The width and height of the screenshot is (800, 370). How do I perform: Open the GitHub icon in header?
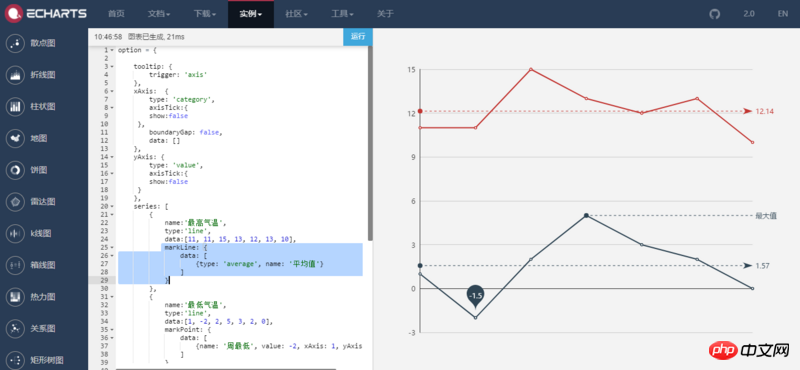(x=714, y=14)
